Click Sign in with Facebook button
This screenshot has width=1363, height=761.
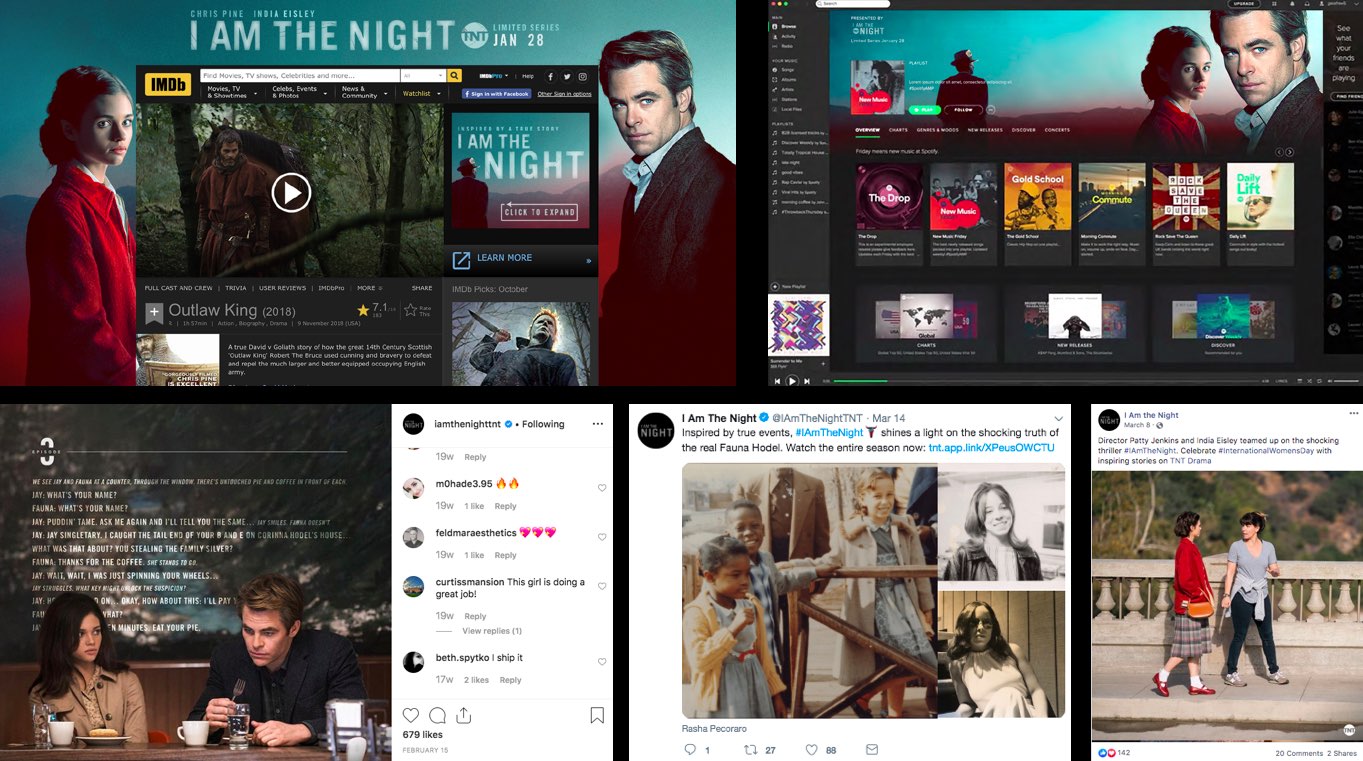[496, 94]
